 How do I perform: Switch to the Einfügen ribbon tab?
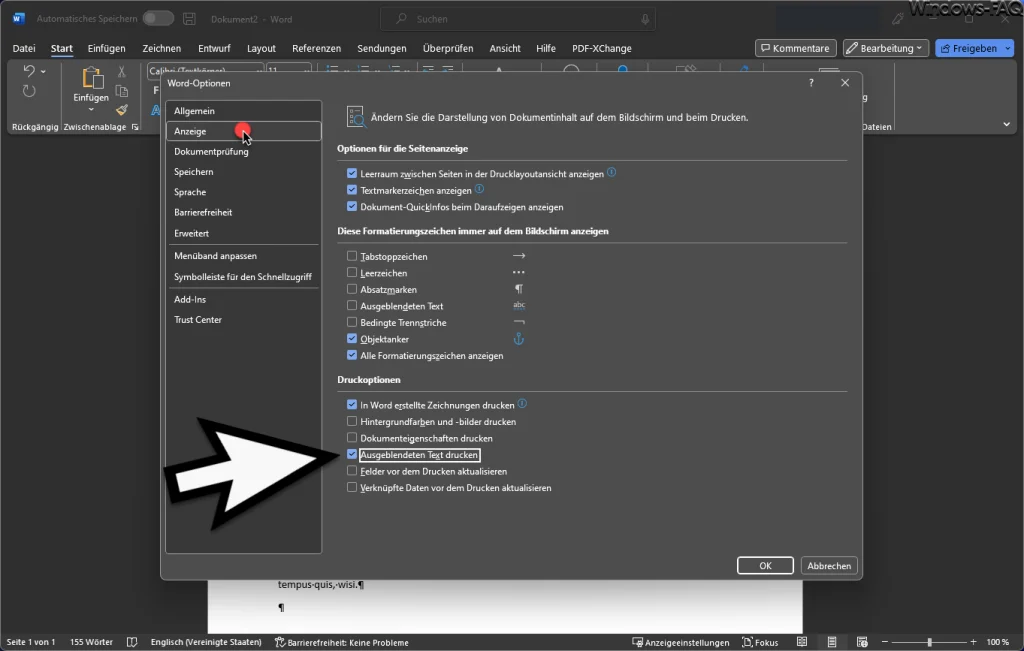click(x=106, y=48)
